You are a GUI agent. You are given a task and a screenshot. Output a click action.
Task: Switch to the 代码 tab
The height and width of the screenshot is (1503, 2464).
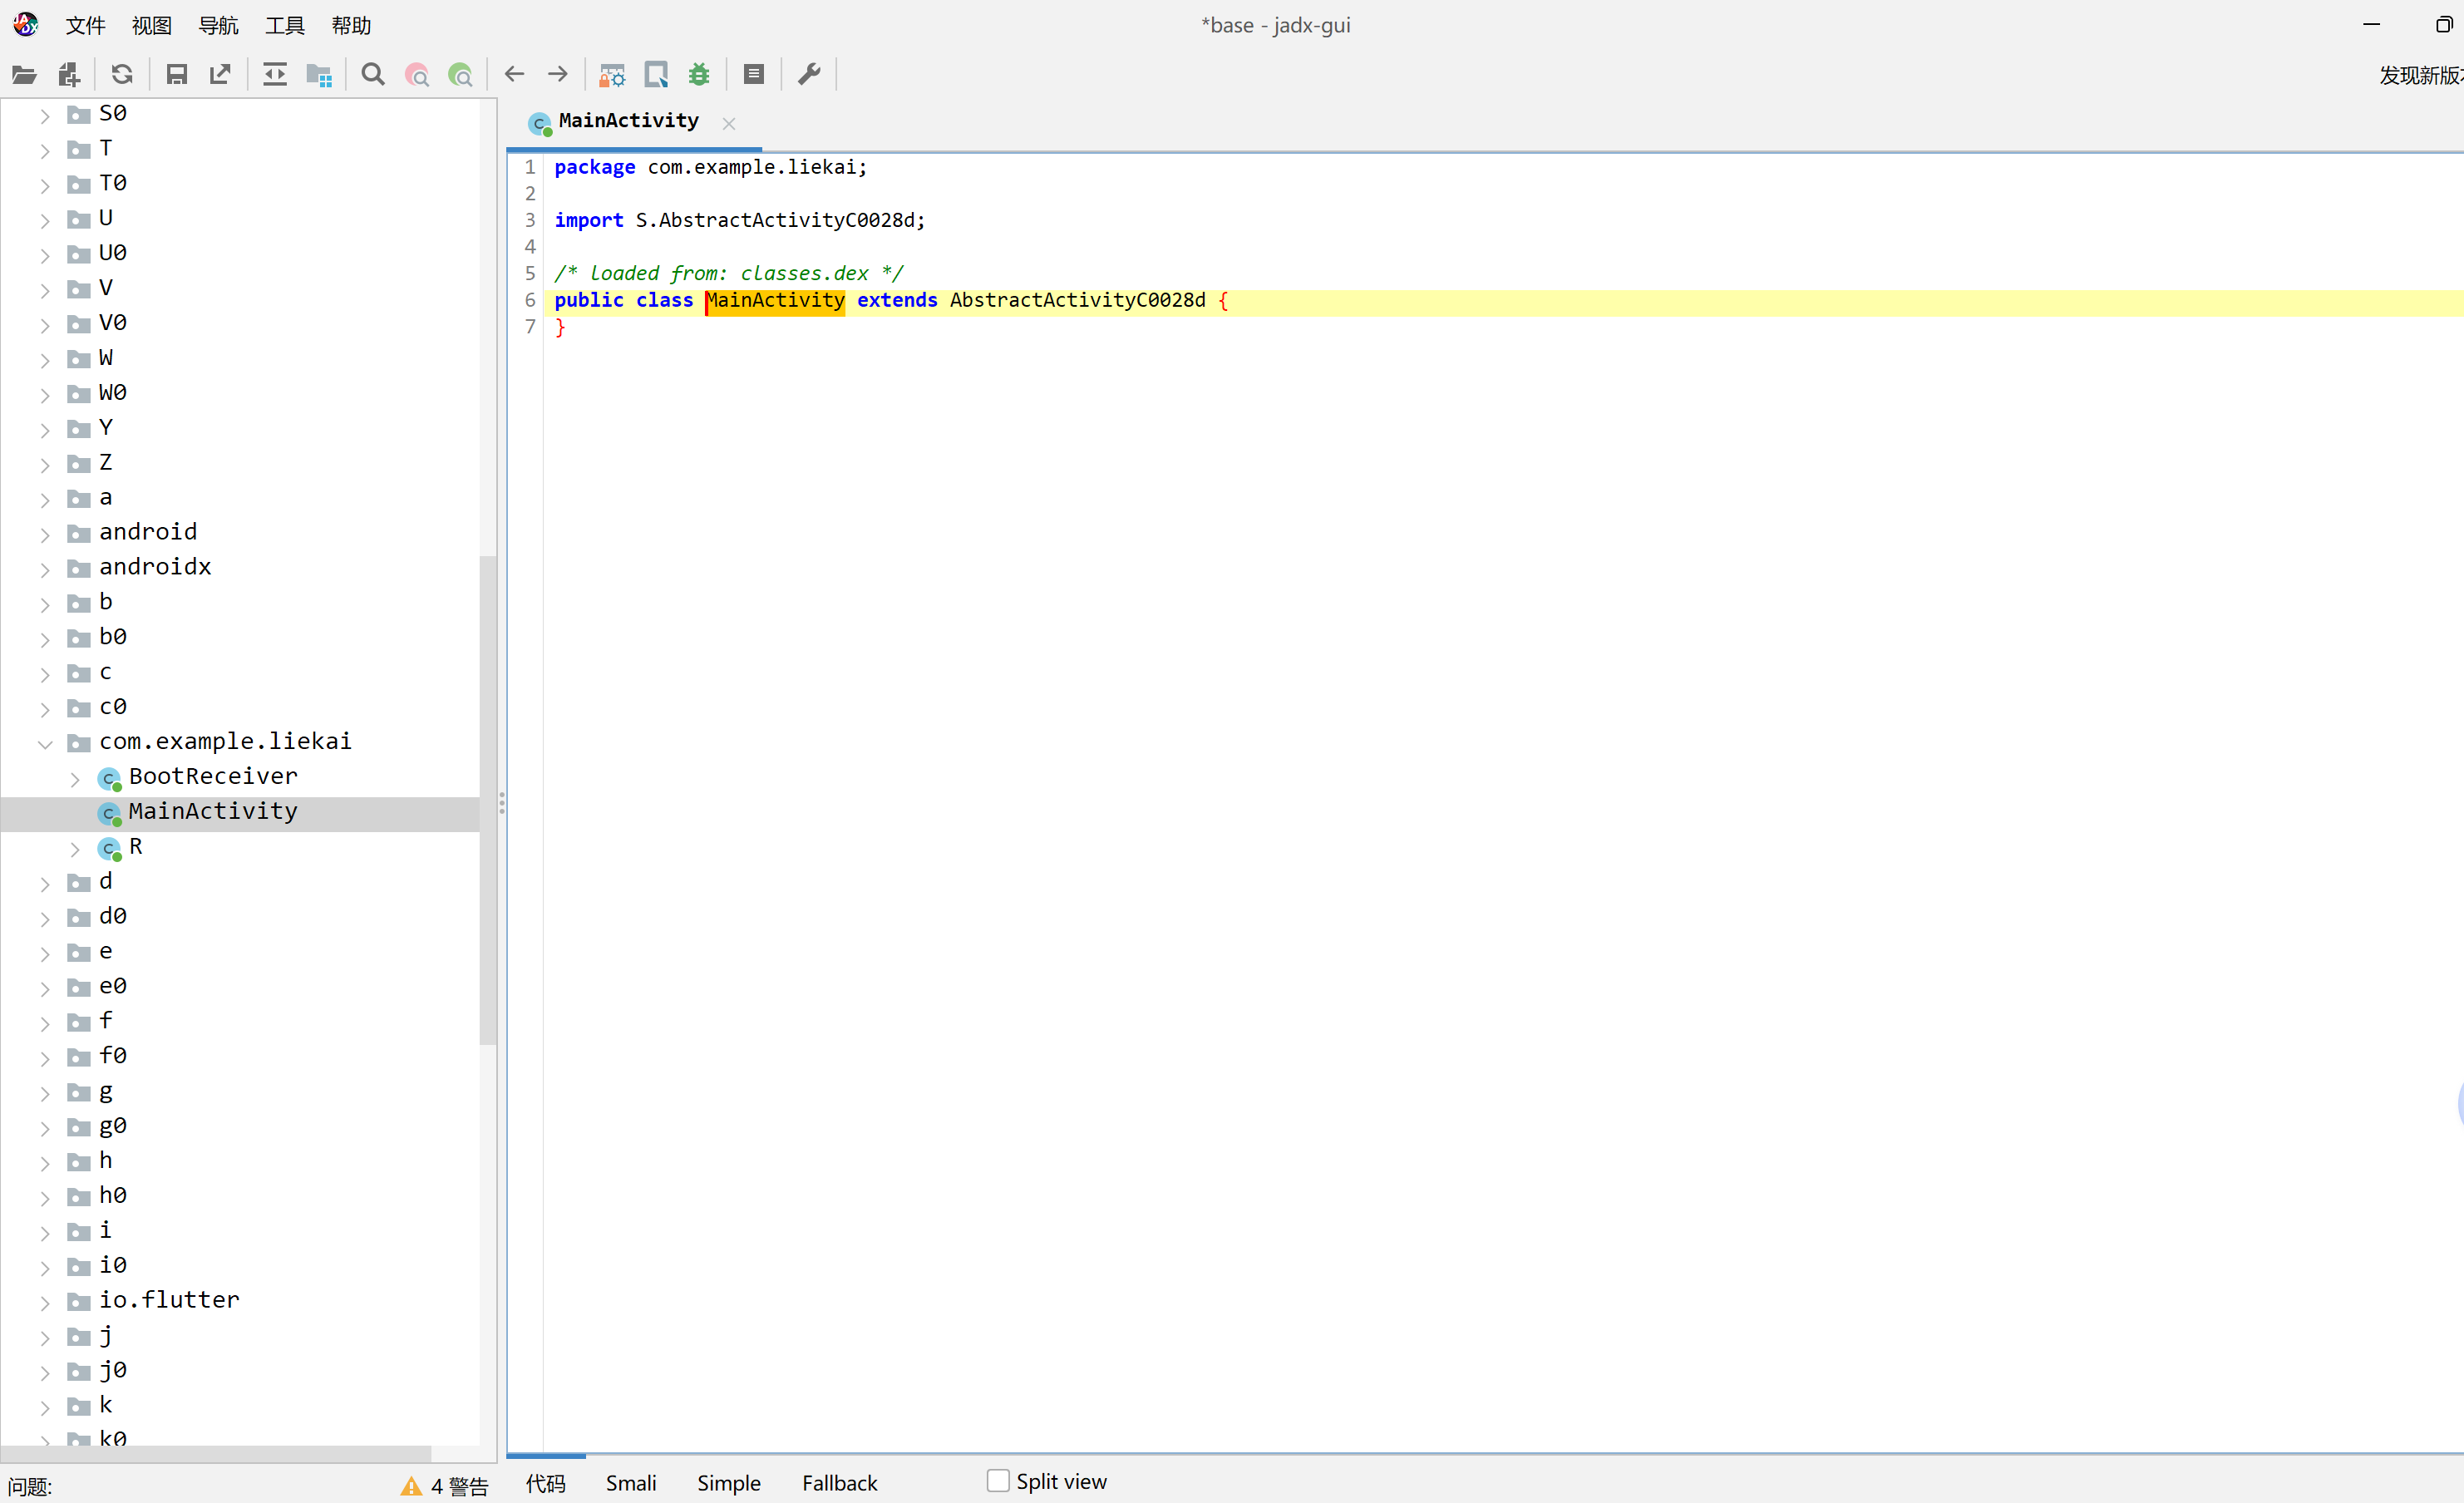(546, 1483)
